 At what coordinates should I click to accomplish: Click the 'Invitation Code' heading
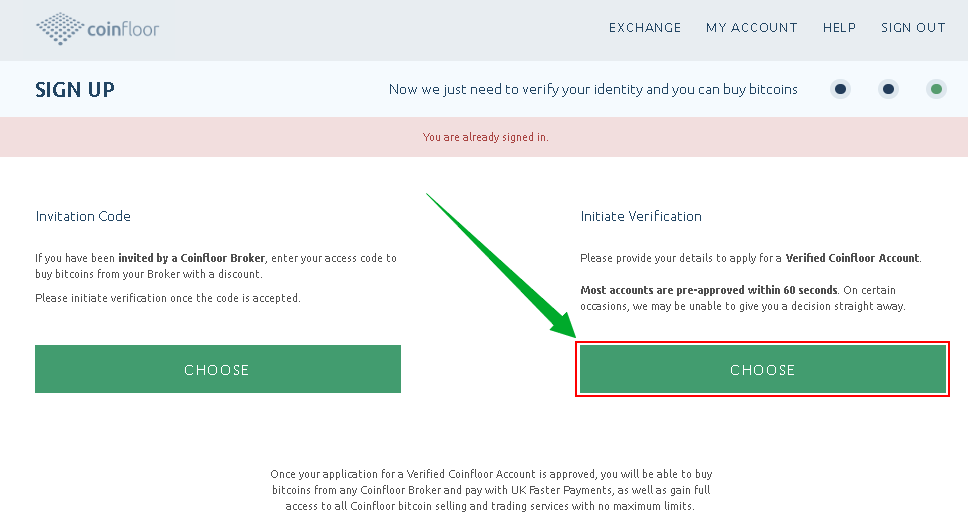(83, 216)
